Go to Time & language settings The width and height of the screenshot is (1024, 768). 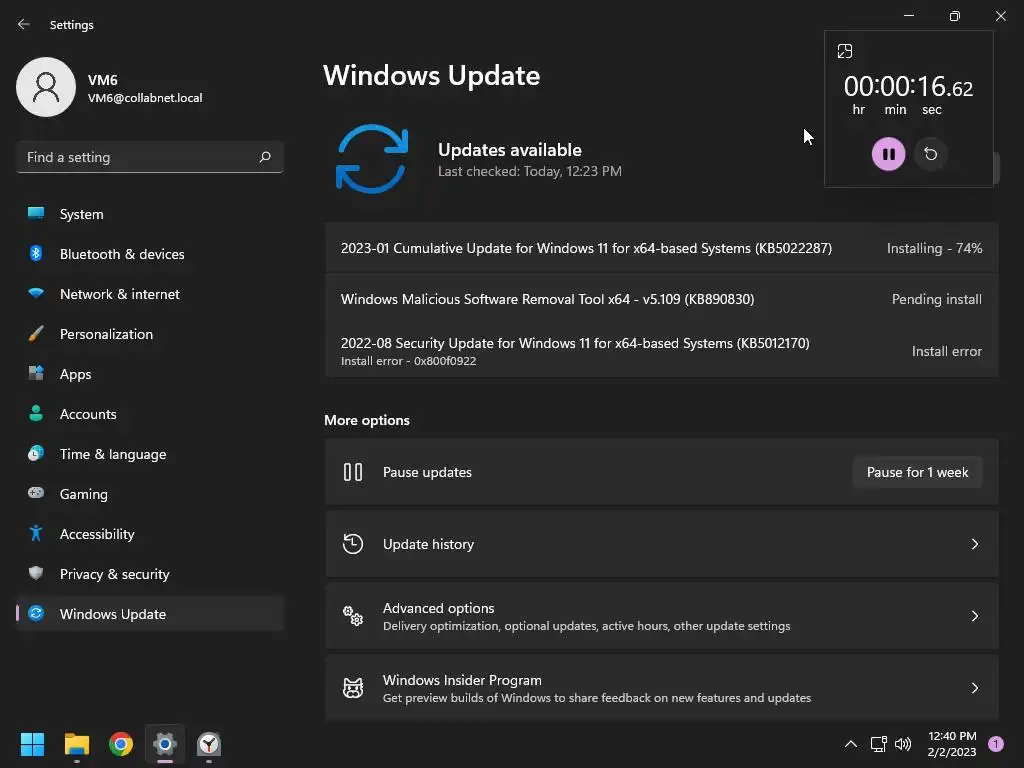tap(150, 454)
